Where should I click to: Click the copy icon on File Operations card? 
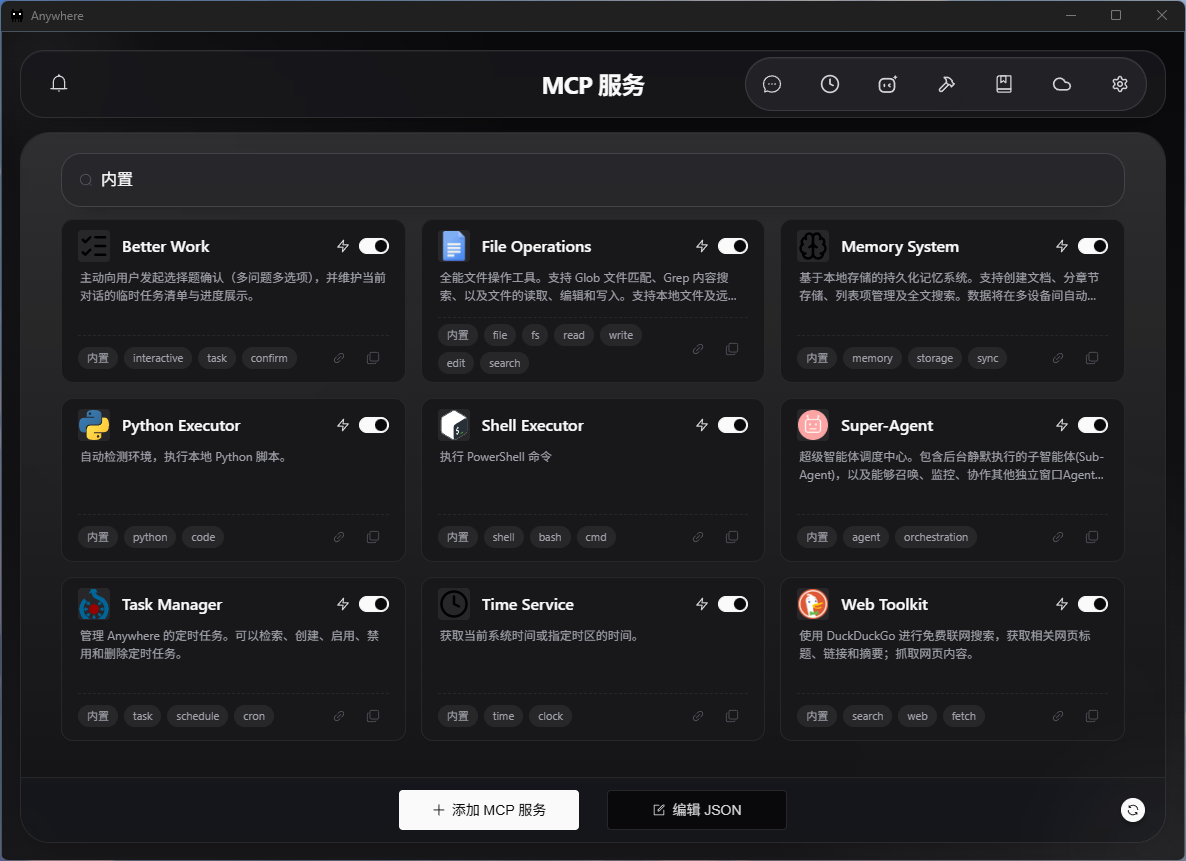(732, 349)
